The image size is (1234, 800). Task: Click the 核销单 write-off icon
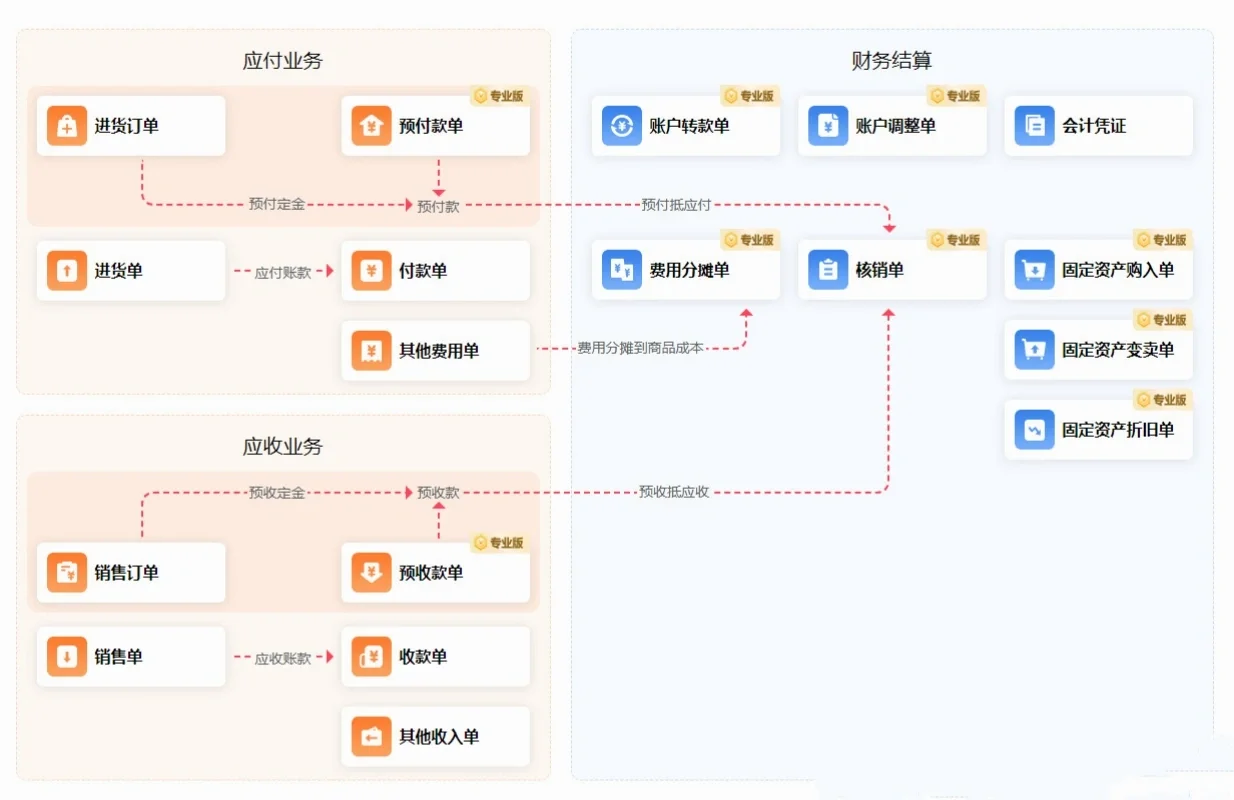[827, 270]
